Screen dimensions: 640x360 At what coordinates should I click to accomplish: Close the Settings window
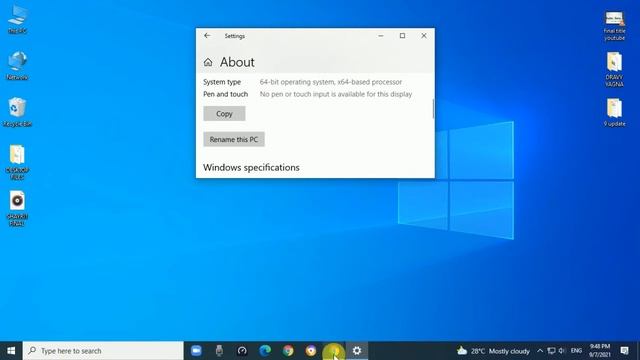[424, 36]
